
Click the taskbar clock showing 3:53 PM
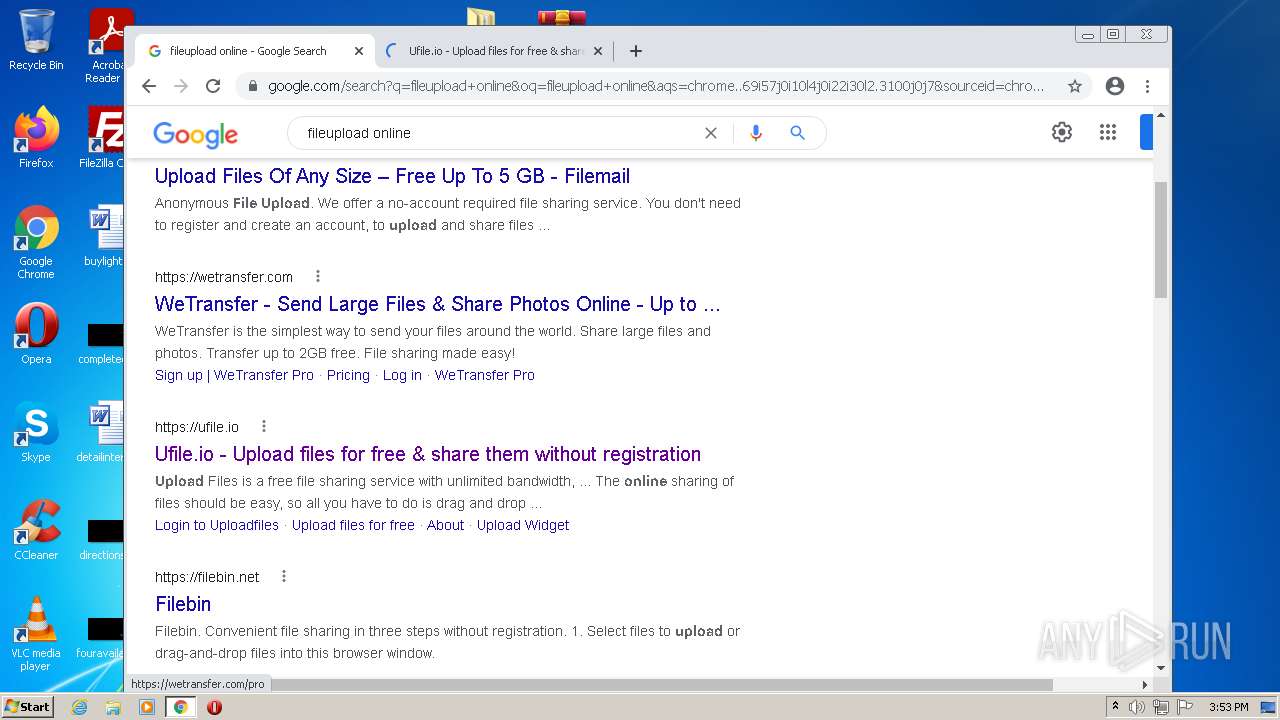coord(1228,707)
